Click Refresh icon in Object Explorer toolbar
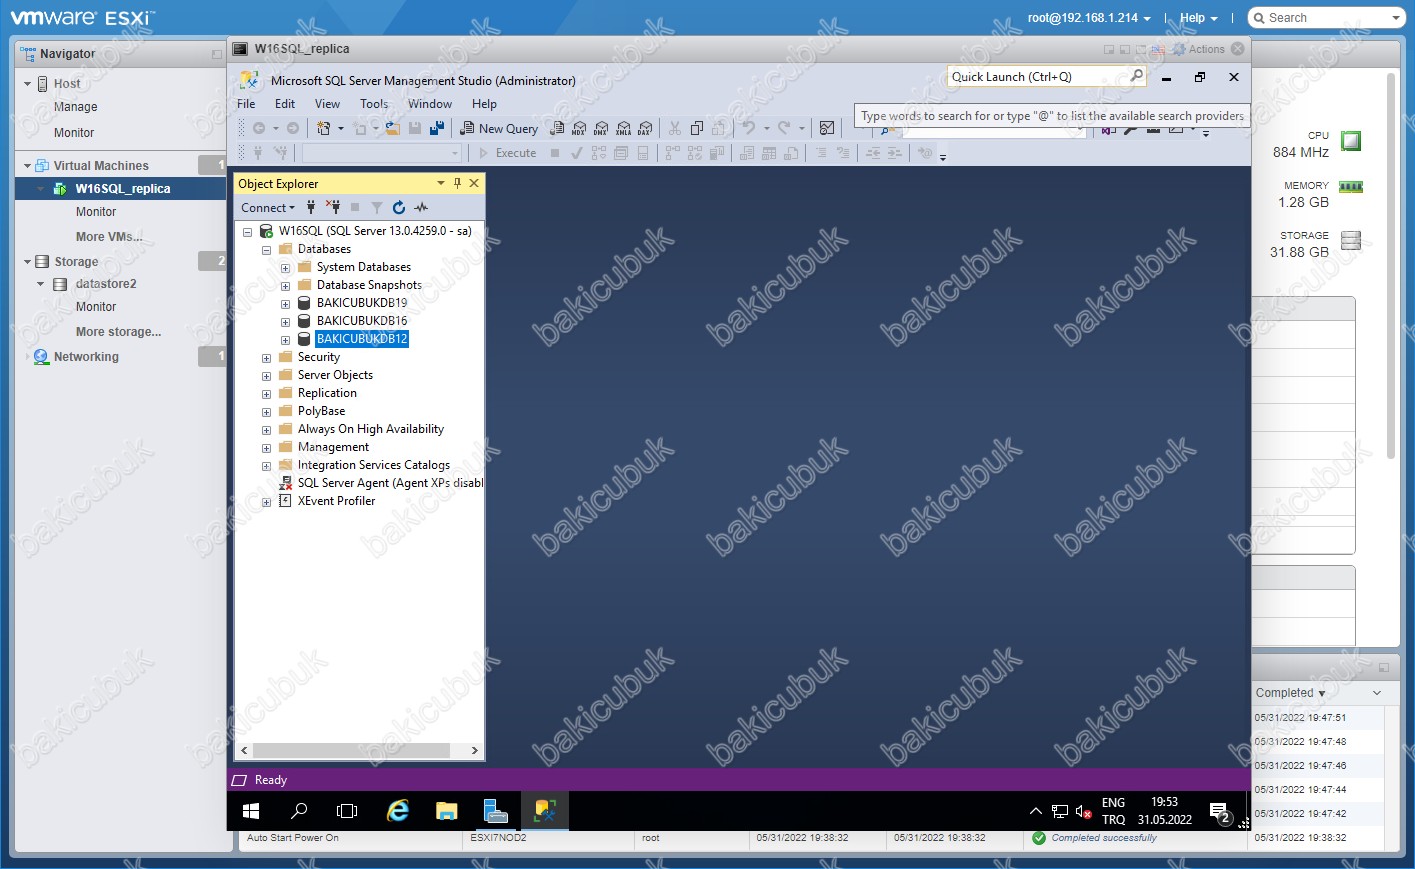The width and height of the screenshot is (1415, 869). [x=399, y=207]
